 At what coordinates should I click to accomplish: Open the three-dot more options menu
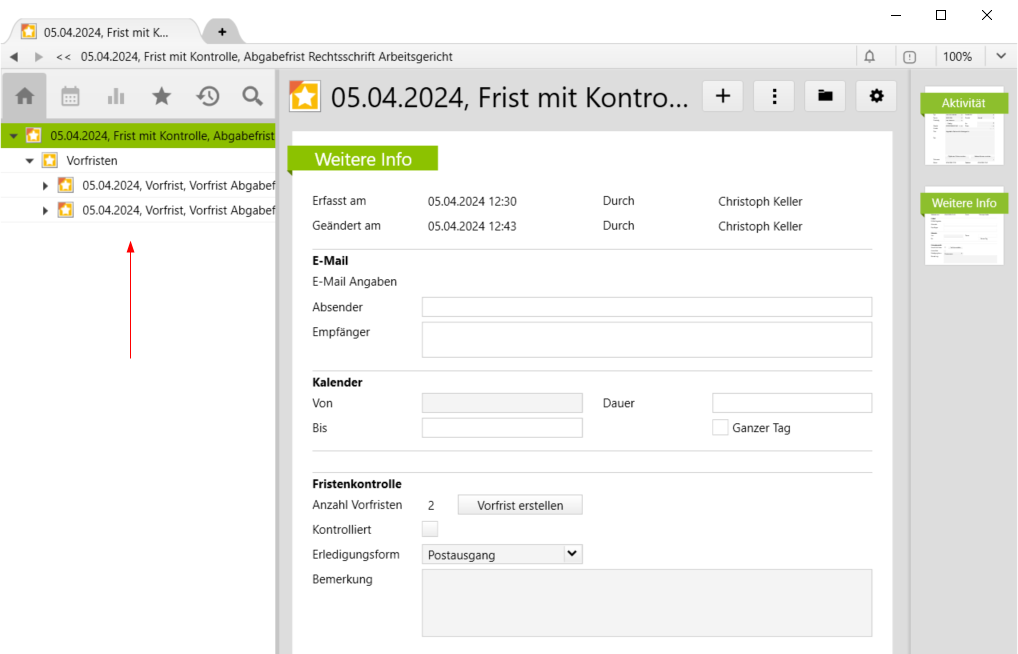tap(773, 96)
